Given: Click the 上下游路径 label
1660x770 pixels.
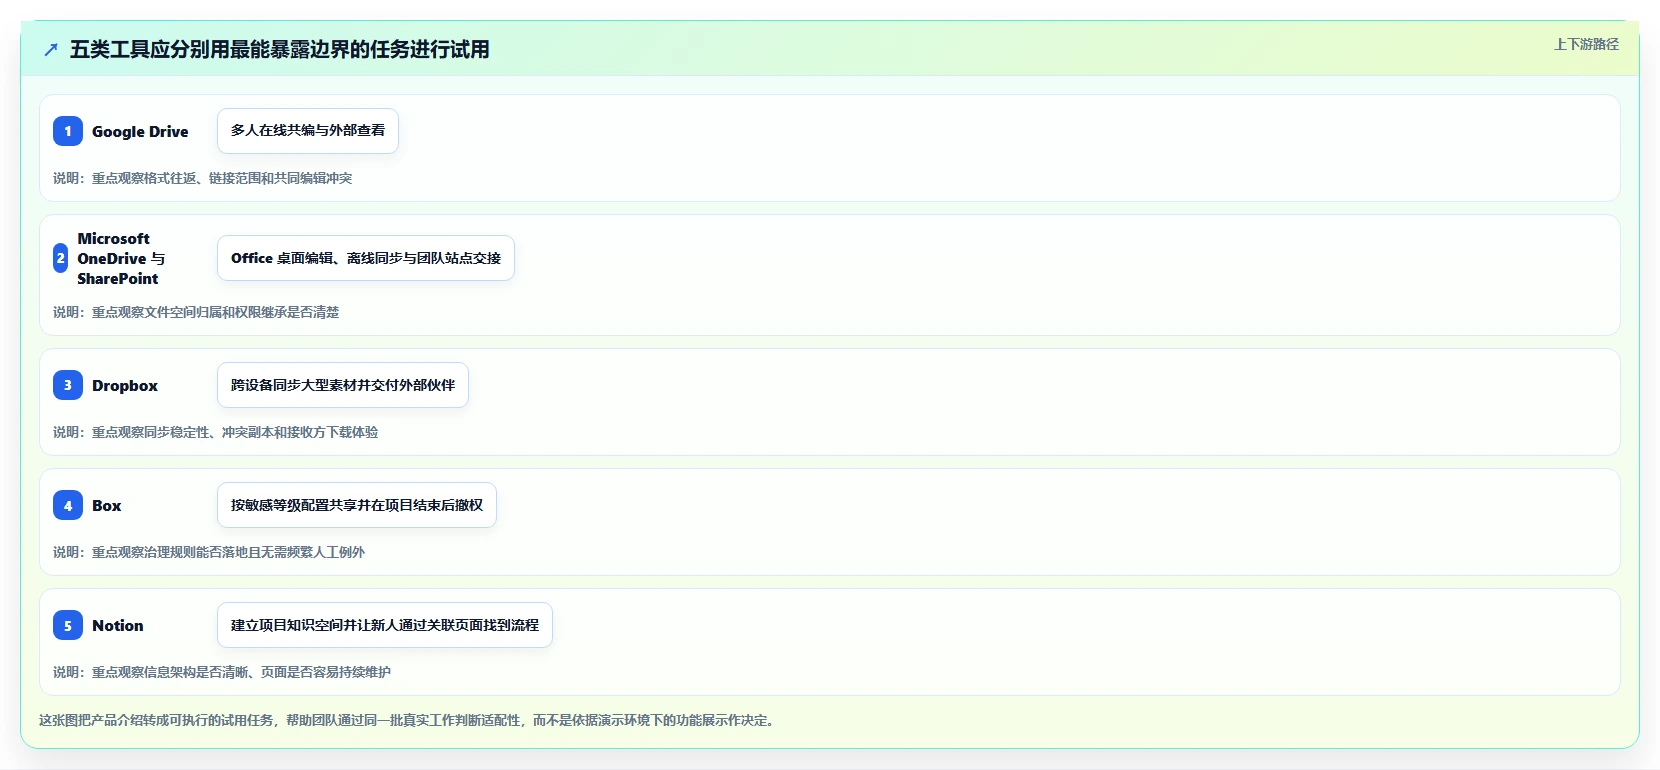Looking at the screenshot, I should 1586,44.
